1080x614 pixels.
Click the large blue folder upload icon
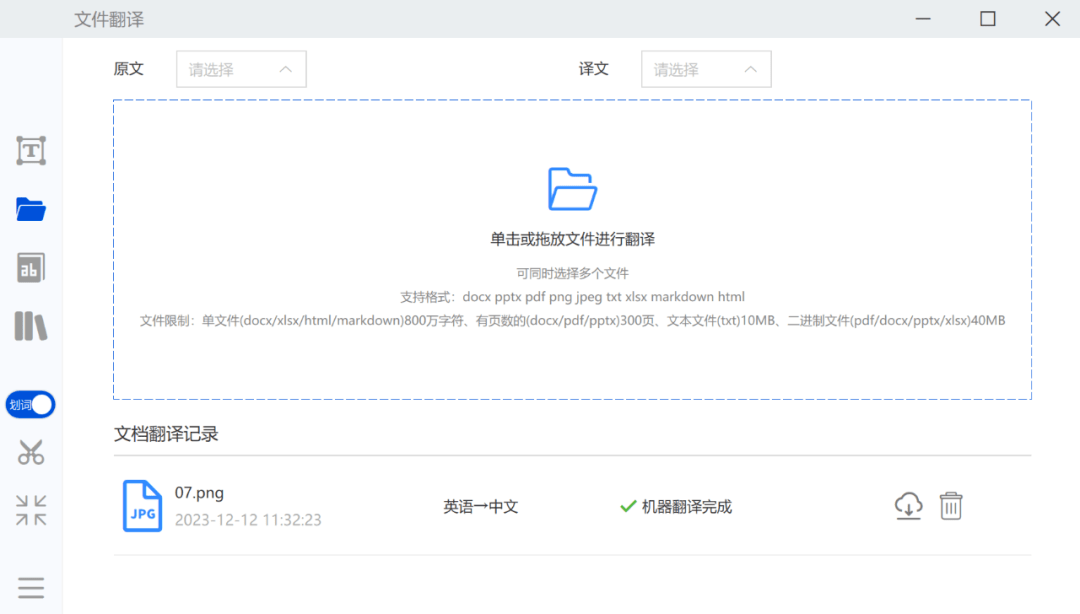tap(572, 189)
